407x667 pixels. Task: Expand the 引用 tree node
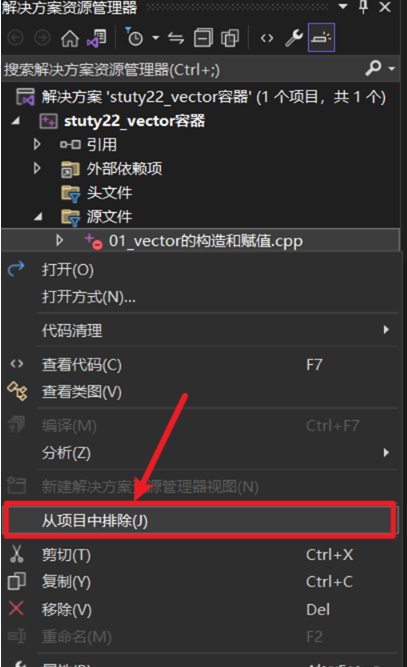[37, 145]
